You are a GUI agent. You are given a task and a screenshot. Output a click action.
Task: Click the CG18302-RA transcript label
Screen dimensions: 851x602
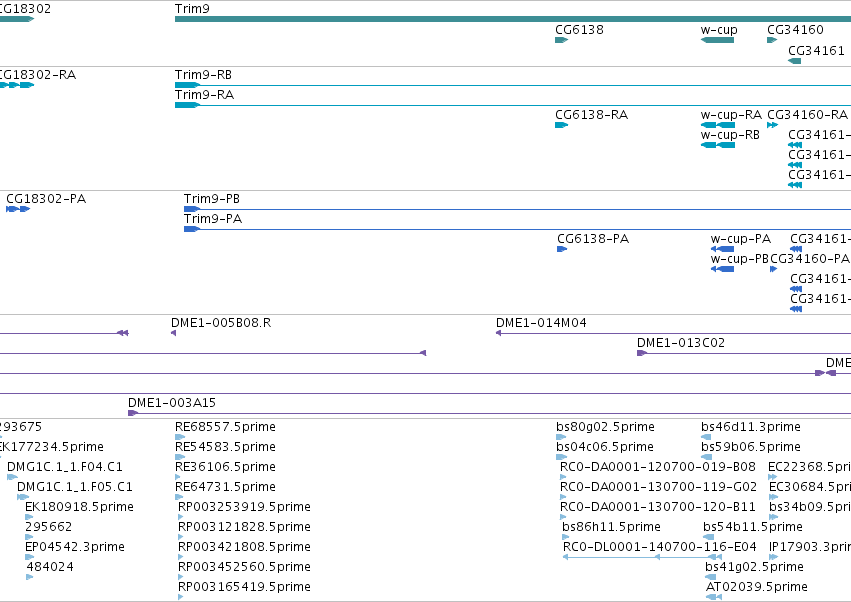coord(38,75)
